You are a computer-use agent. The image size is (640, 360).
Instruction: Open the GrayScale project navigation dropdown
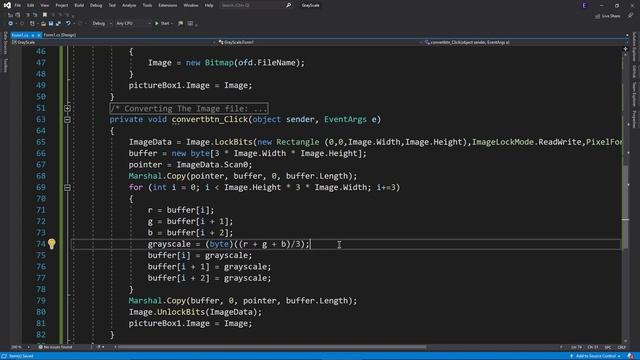coord(113,42)
